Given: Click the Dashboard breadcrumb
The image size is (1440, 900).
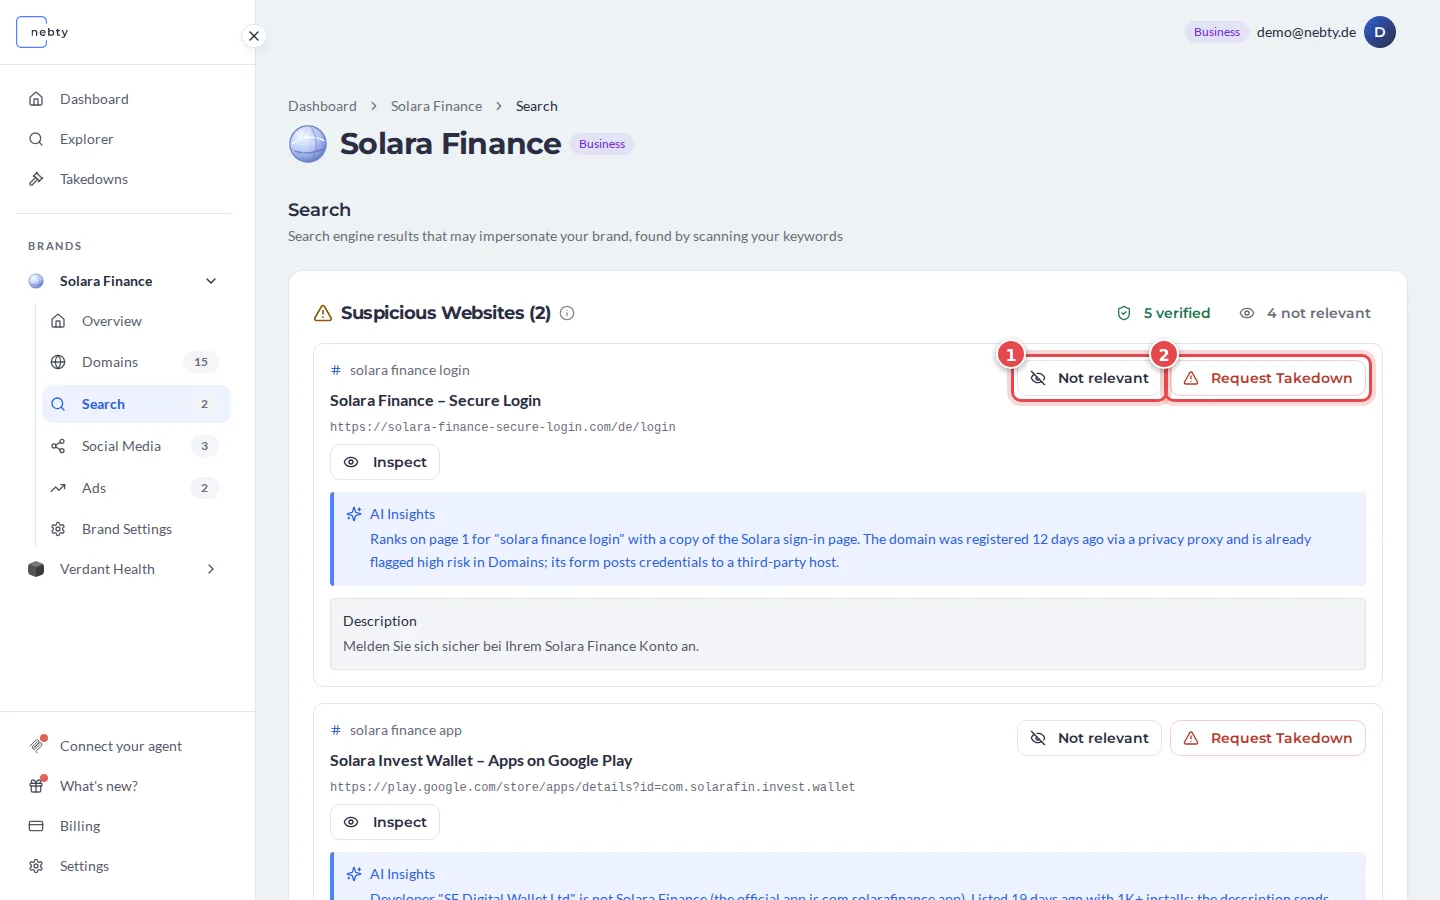Looking at the screenshot, I should coord(322,106).
